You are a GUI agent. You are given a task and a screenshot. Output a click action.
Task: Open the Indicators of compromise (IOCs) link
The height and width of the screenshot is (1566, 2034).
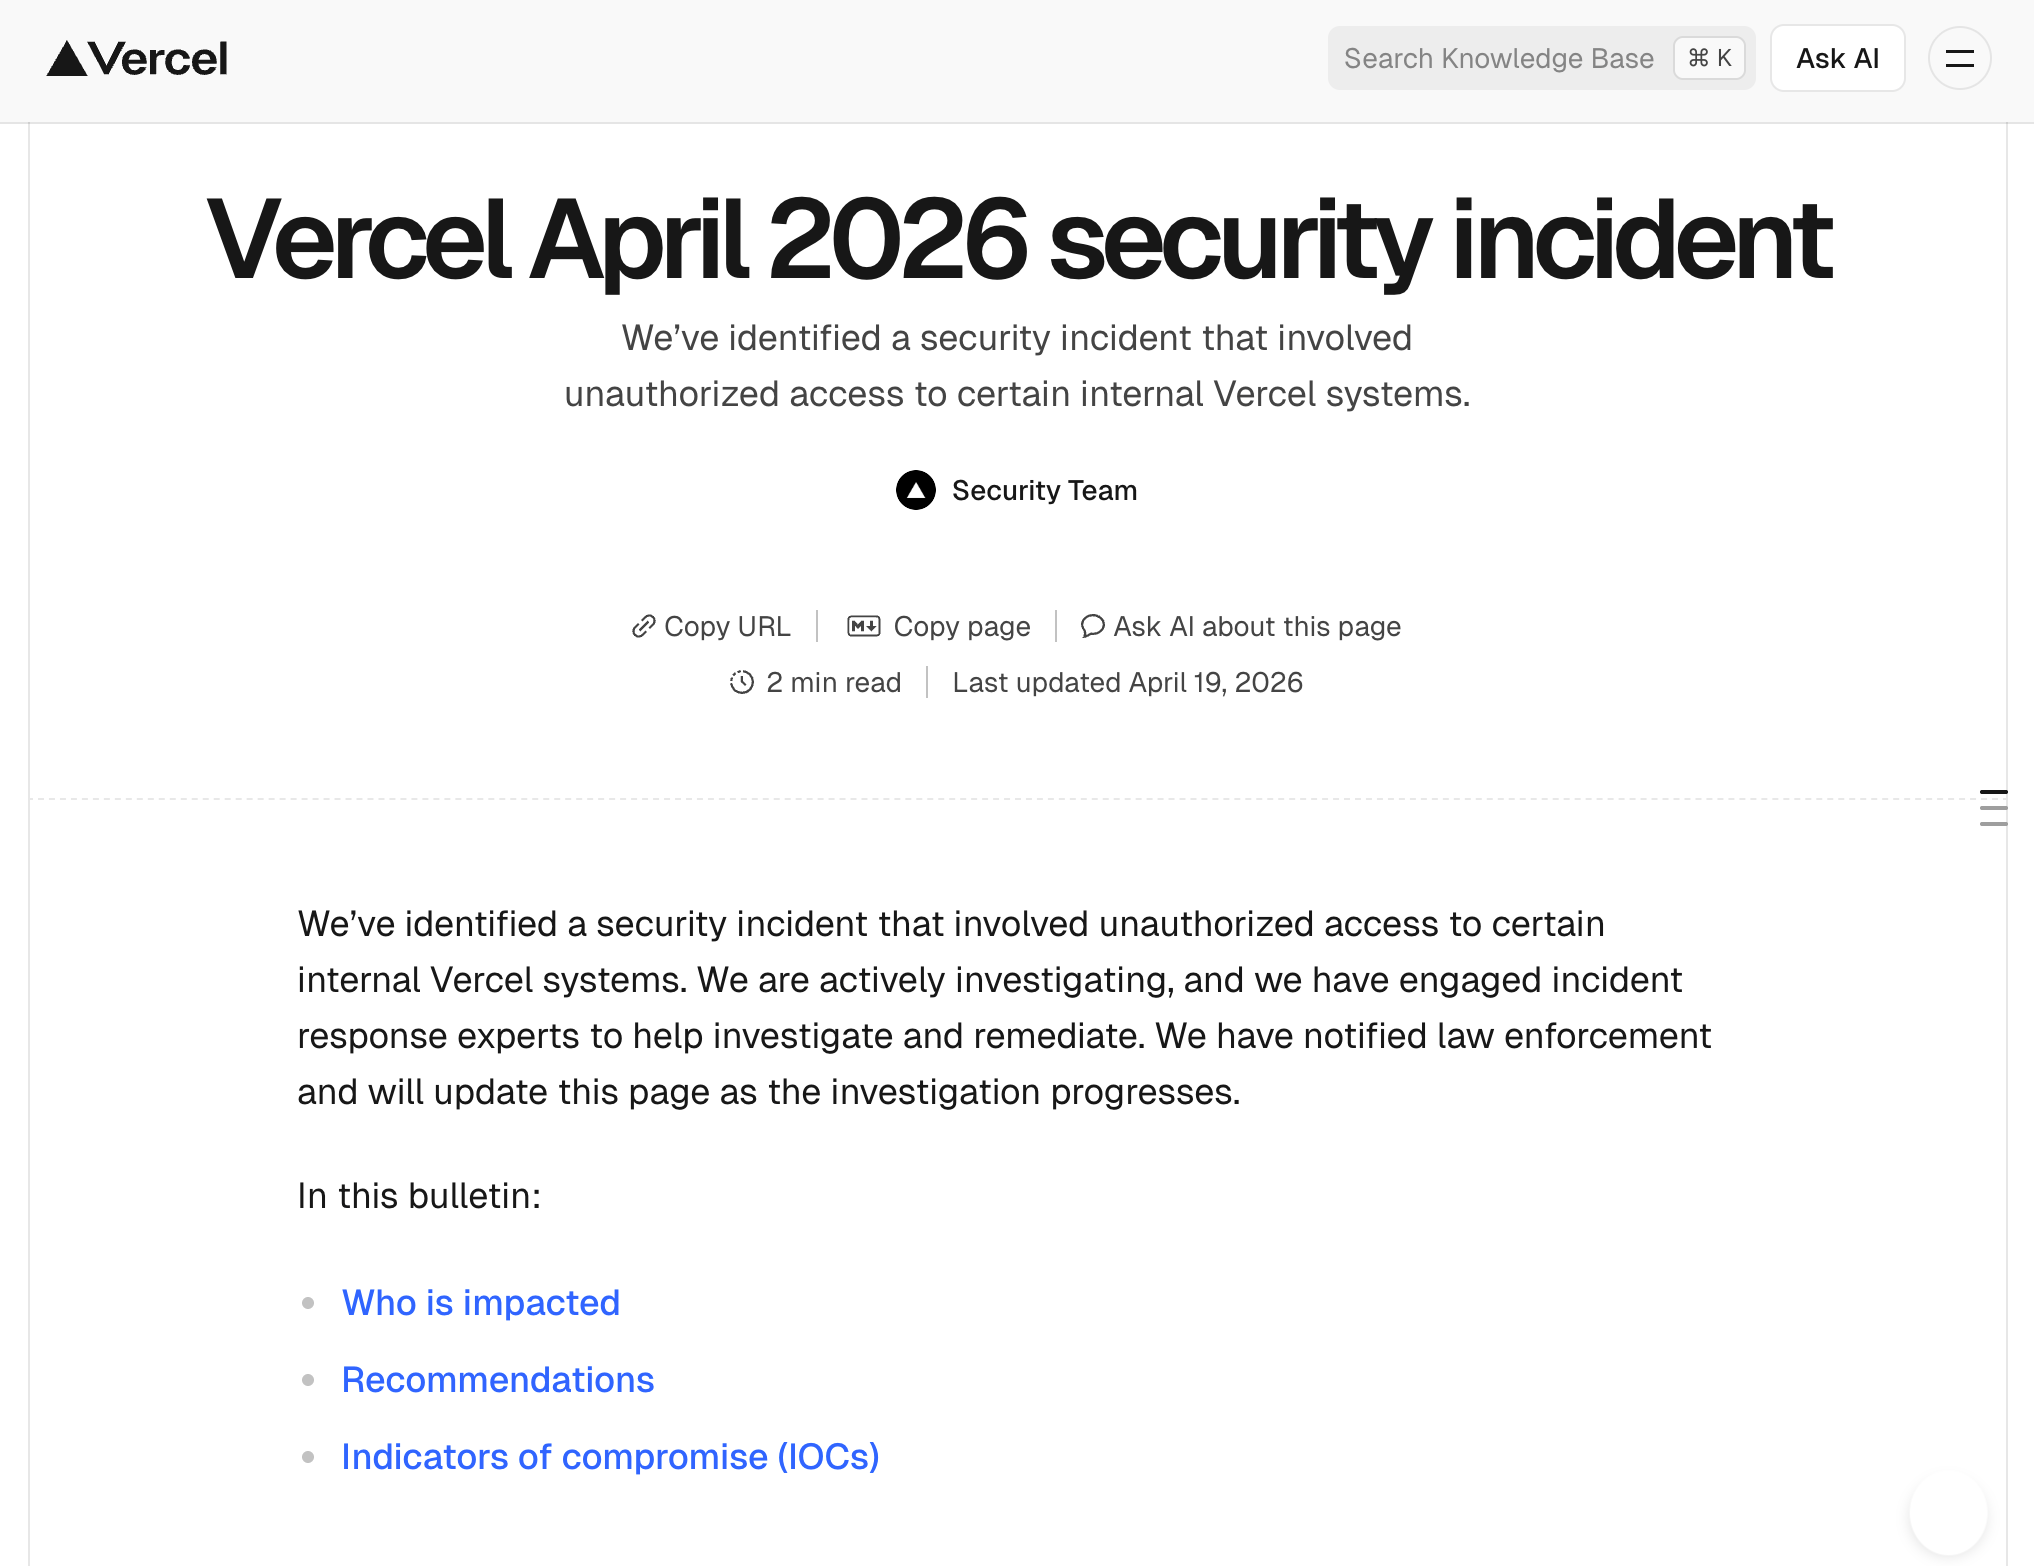(610, 1457)
